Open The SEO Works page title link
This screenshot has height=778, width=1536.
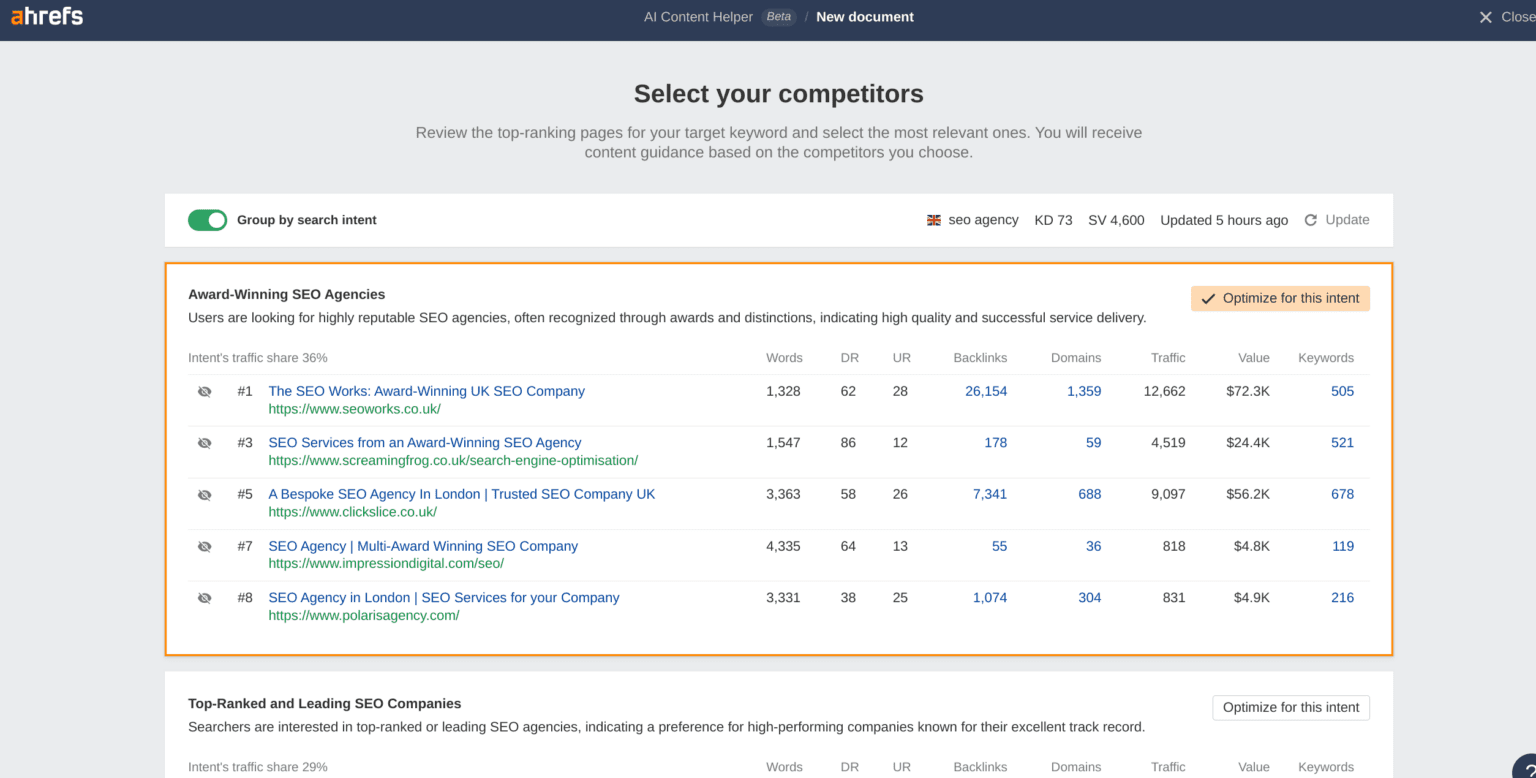pos(426,391)
